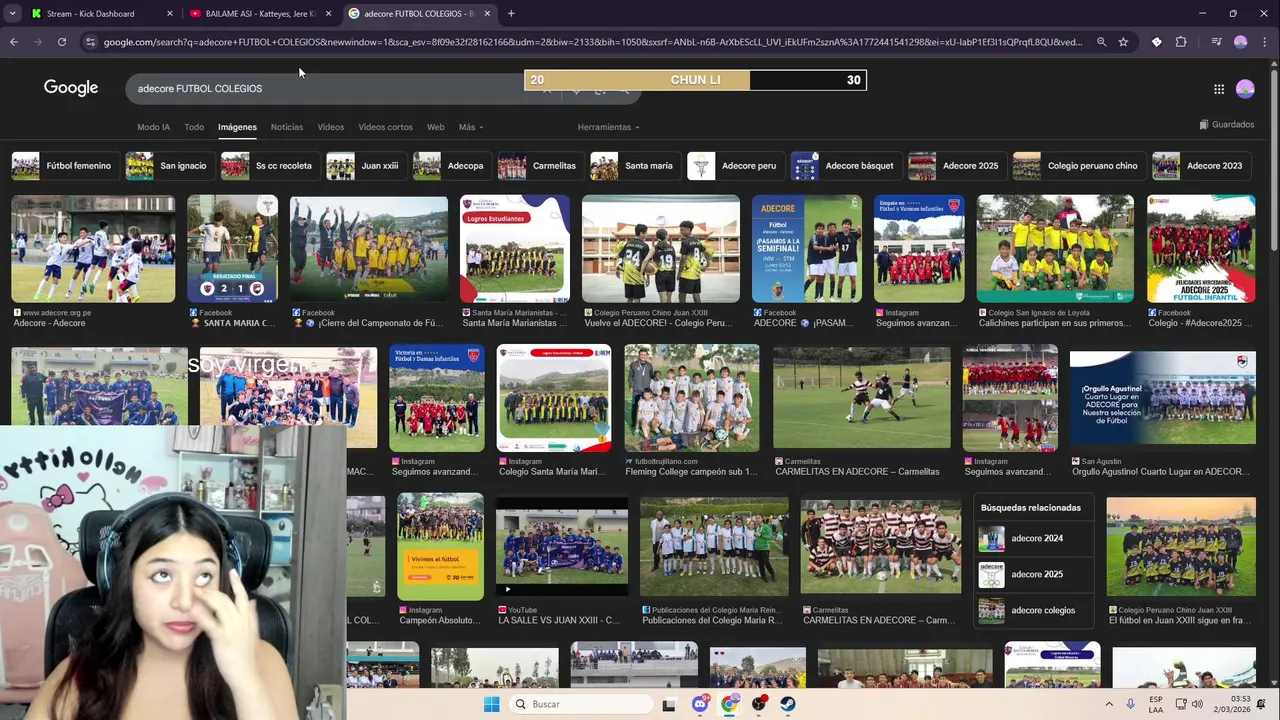Open LA SALLE VS JUAN XXIII YouTube thumbnail
Screen dimensions: 1280x720
click(x=562, y=547)
